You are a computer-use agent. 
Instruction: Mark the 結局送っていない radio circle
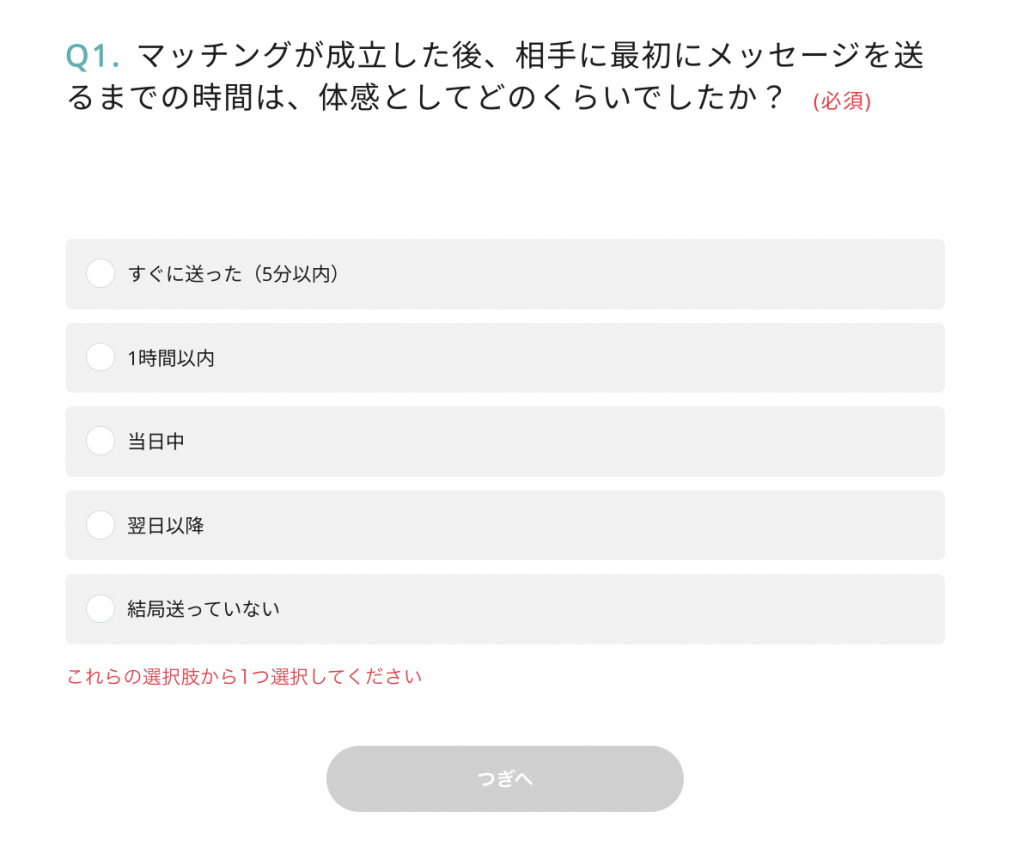click(x=100, y=608)
